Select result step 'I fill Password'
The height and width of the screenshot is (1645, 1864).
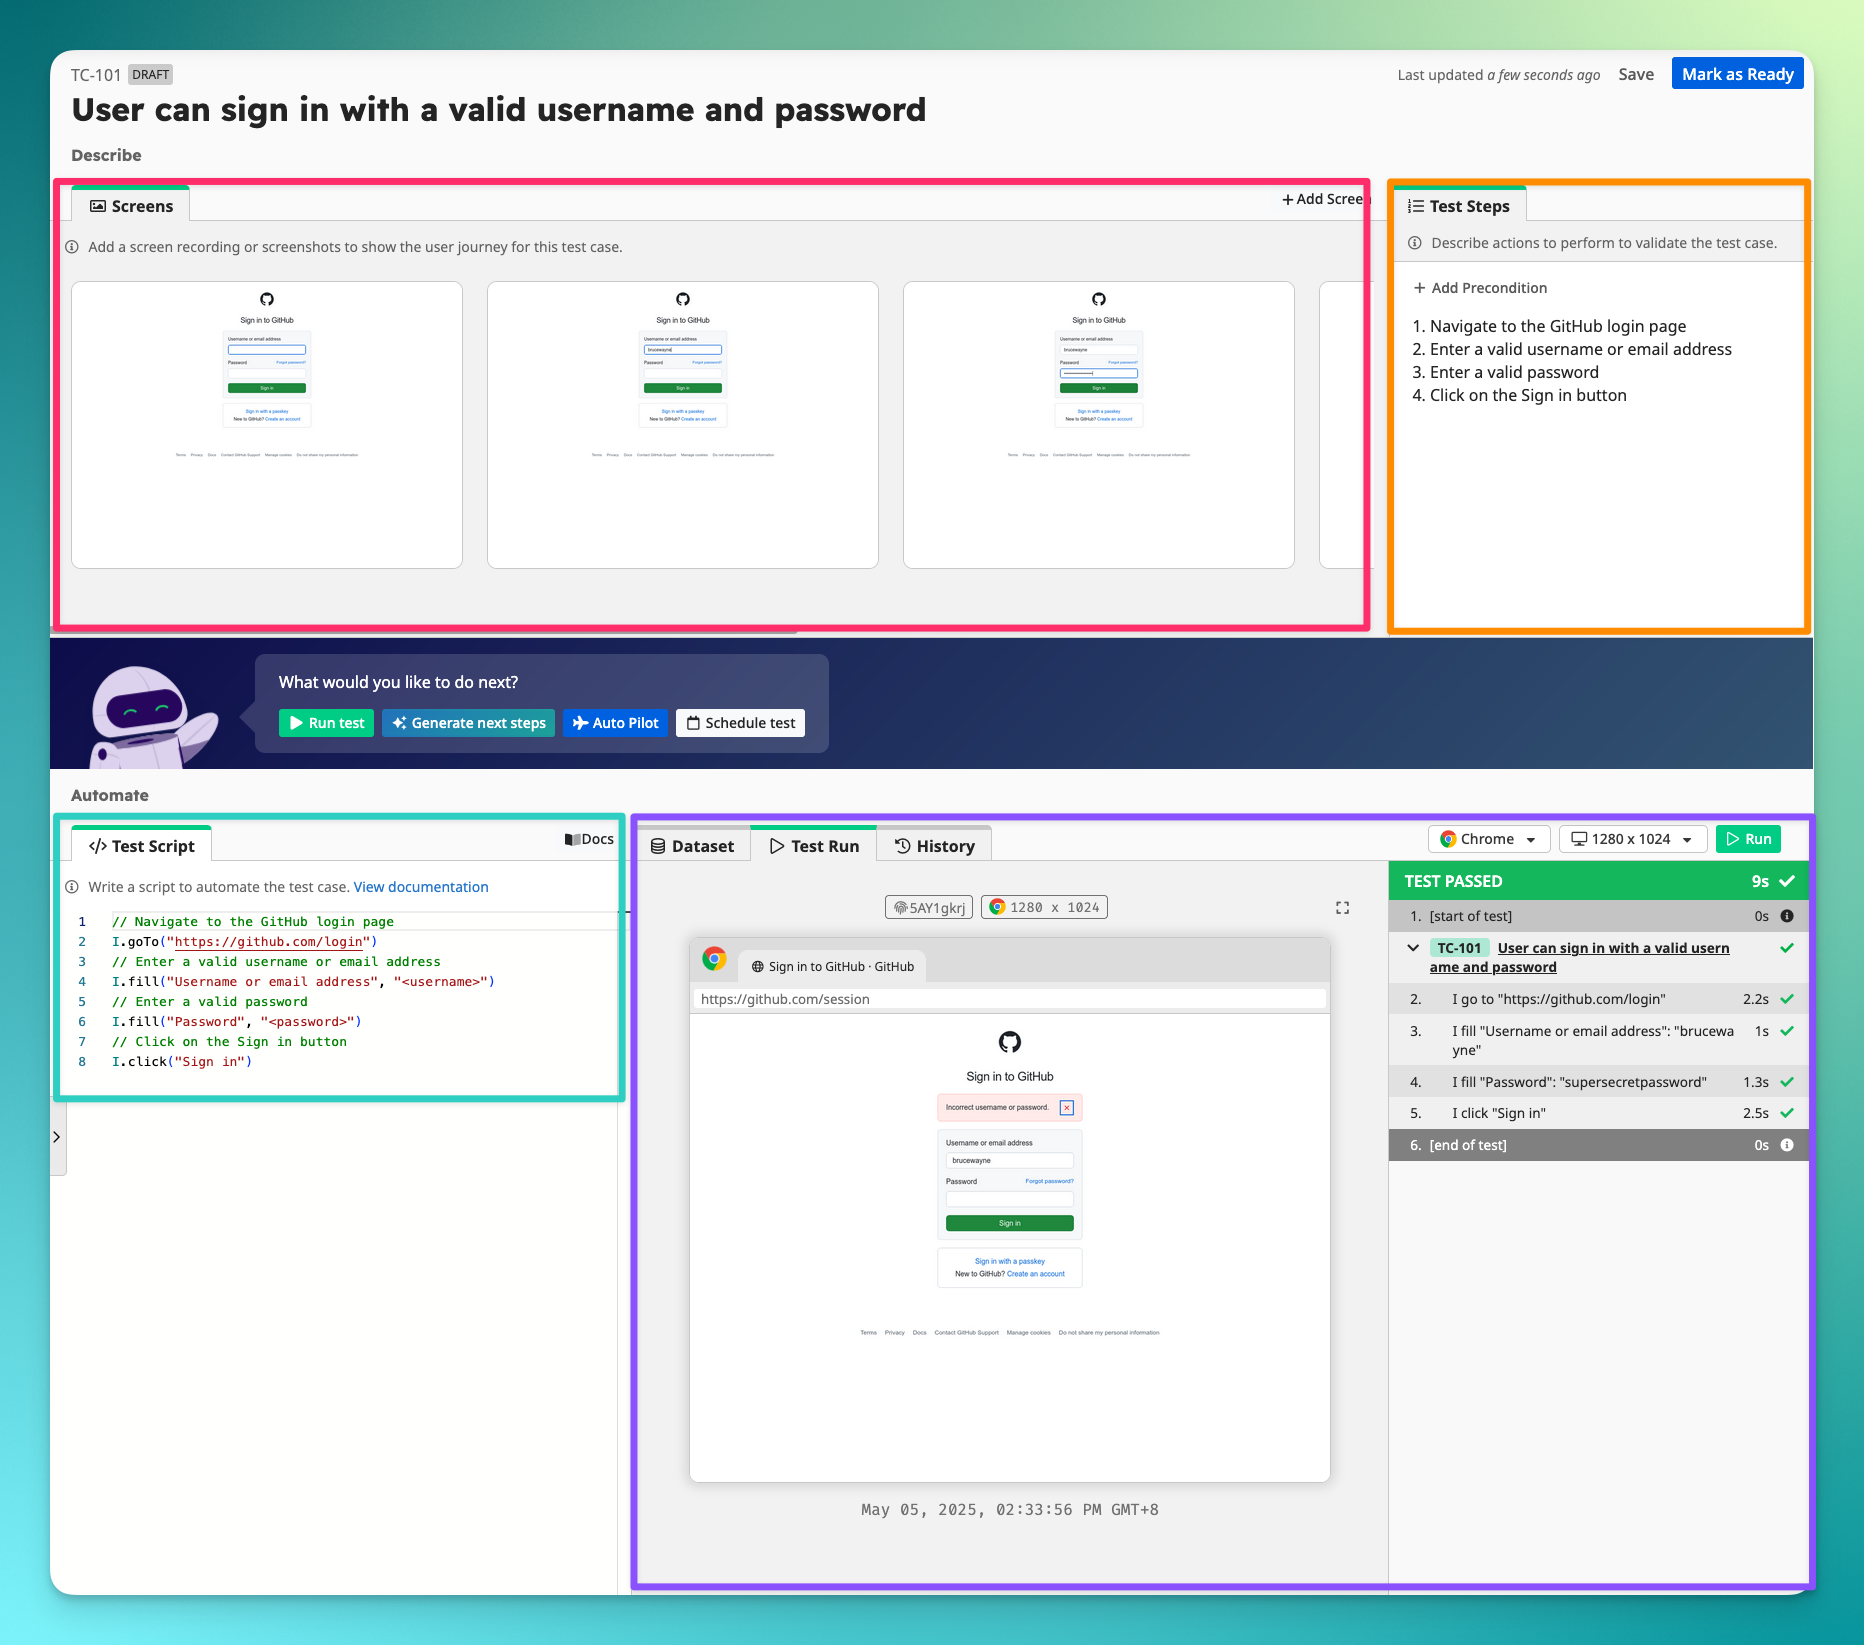1599,1082
